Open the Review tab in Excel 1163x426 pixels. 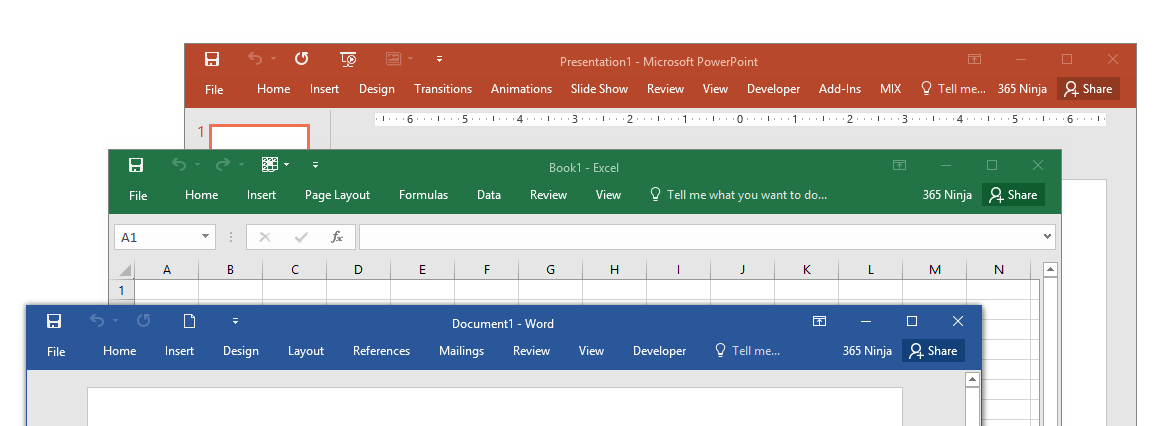click(548, 195)
